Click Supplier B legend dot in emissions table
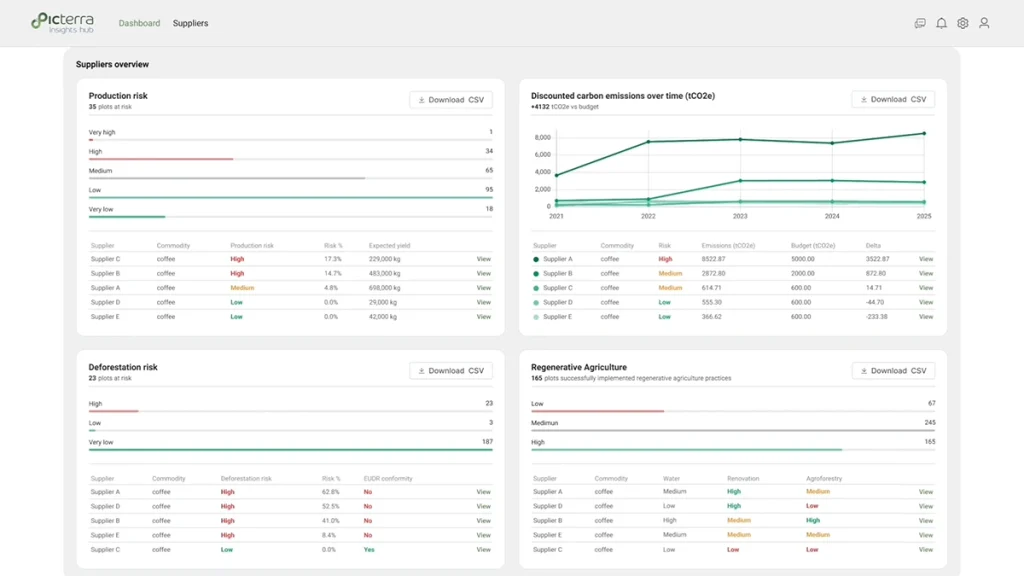The image size is (1024, 576). 536,274
